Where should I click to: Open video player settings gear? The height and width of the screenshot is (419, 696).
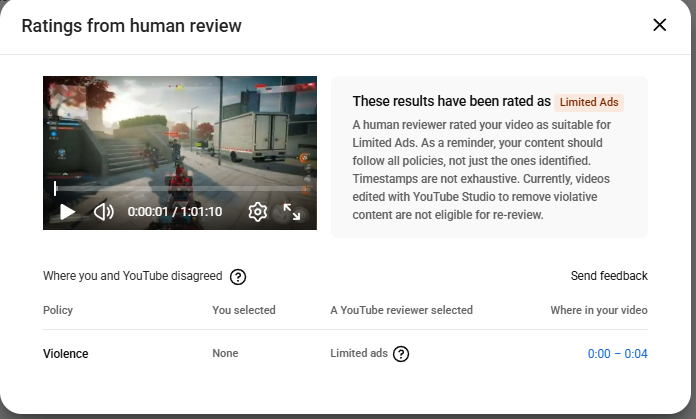point(257,212)
